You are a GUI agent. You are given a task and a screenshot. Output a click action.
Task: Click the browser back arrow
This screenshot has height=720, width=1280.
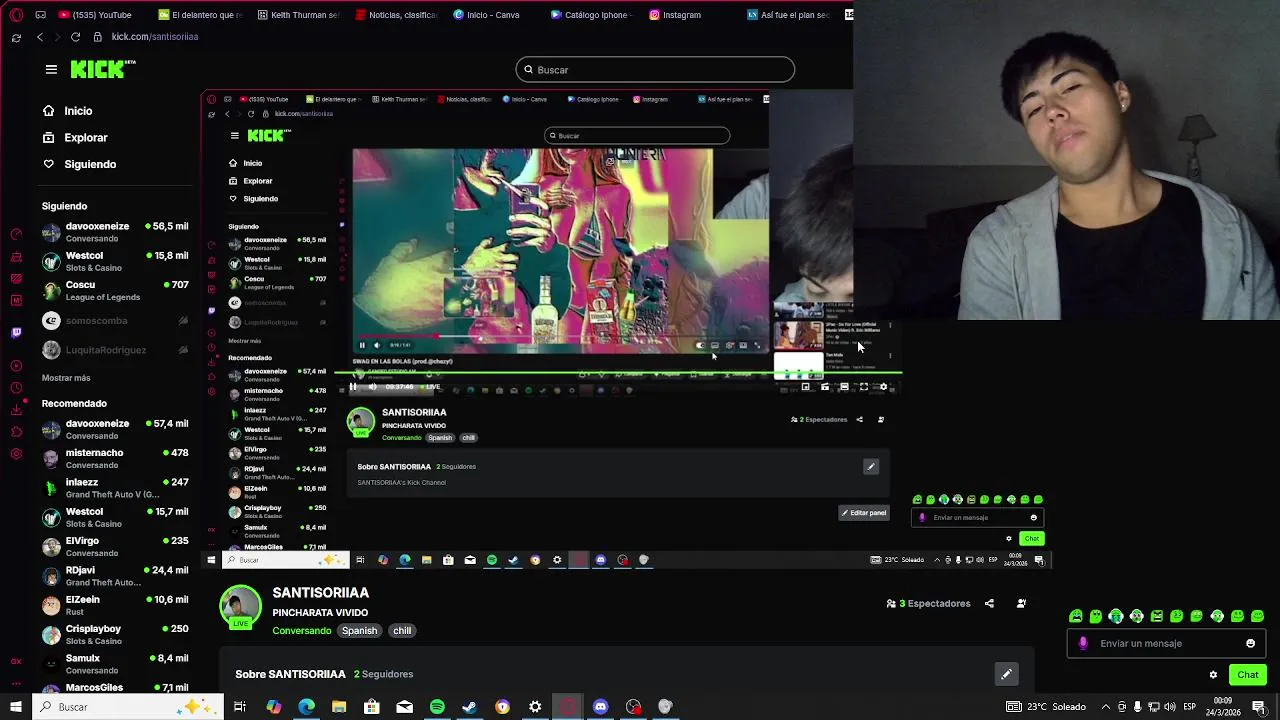[x=40, y=37]
